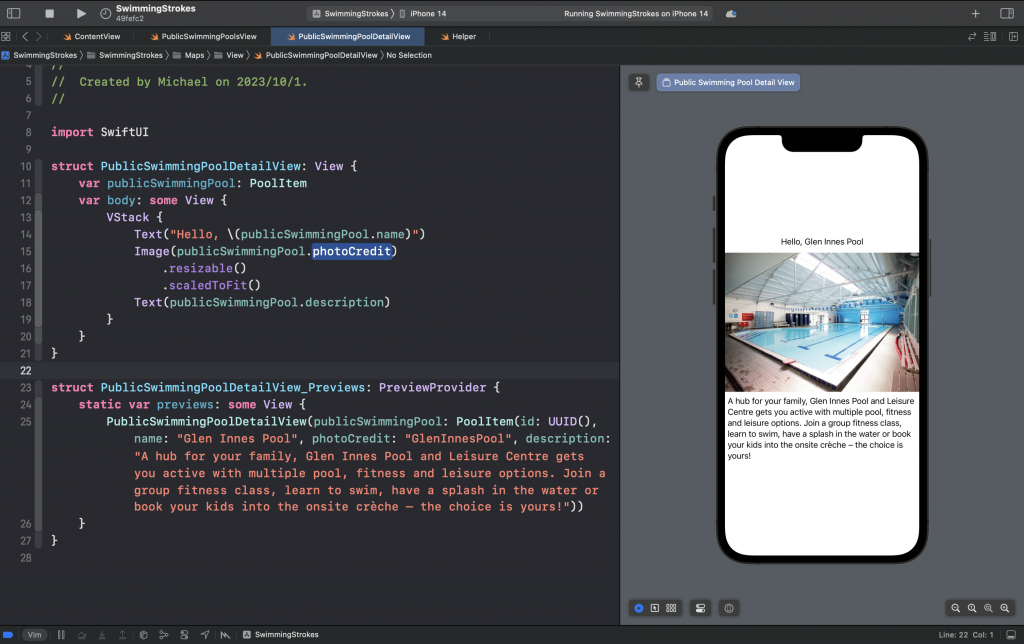The image size is (1024, 644).
Task: Stop the running SwimmingStrokes app
Action: click(x=49, y=13)
